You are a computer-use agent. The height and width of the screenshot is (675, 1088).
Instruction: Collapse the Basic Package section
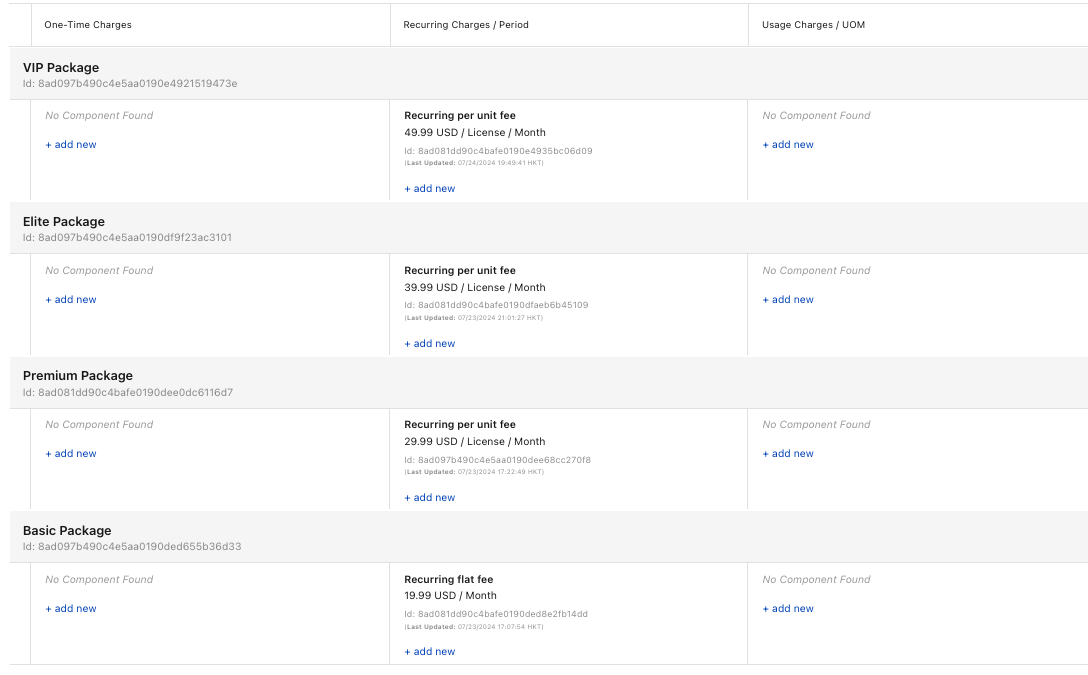tap(67, 530)
